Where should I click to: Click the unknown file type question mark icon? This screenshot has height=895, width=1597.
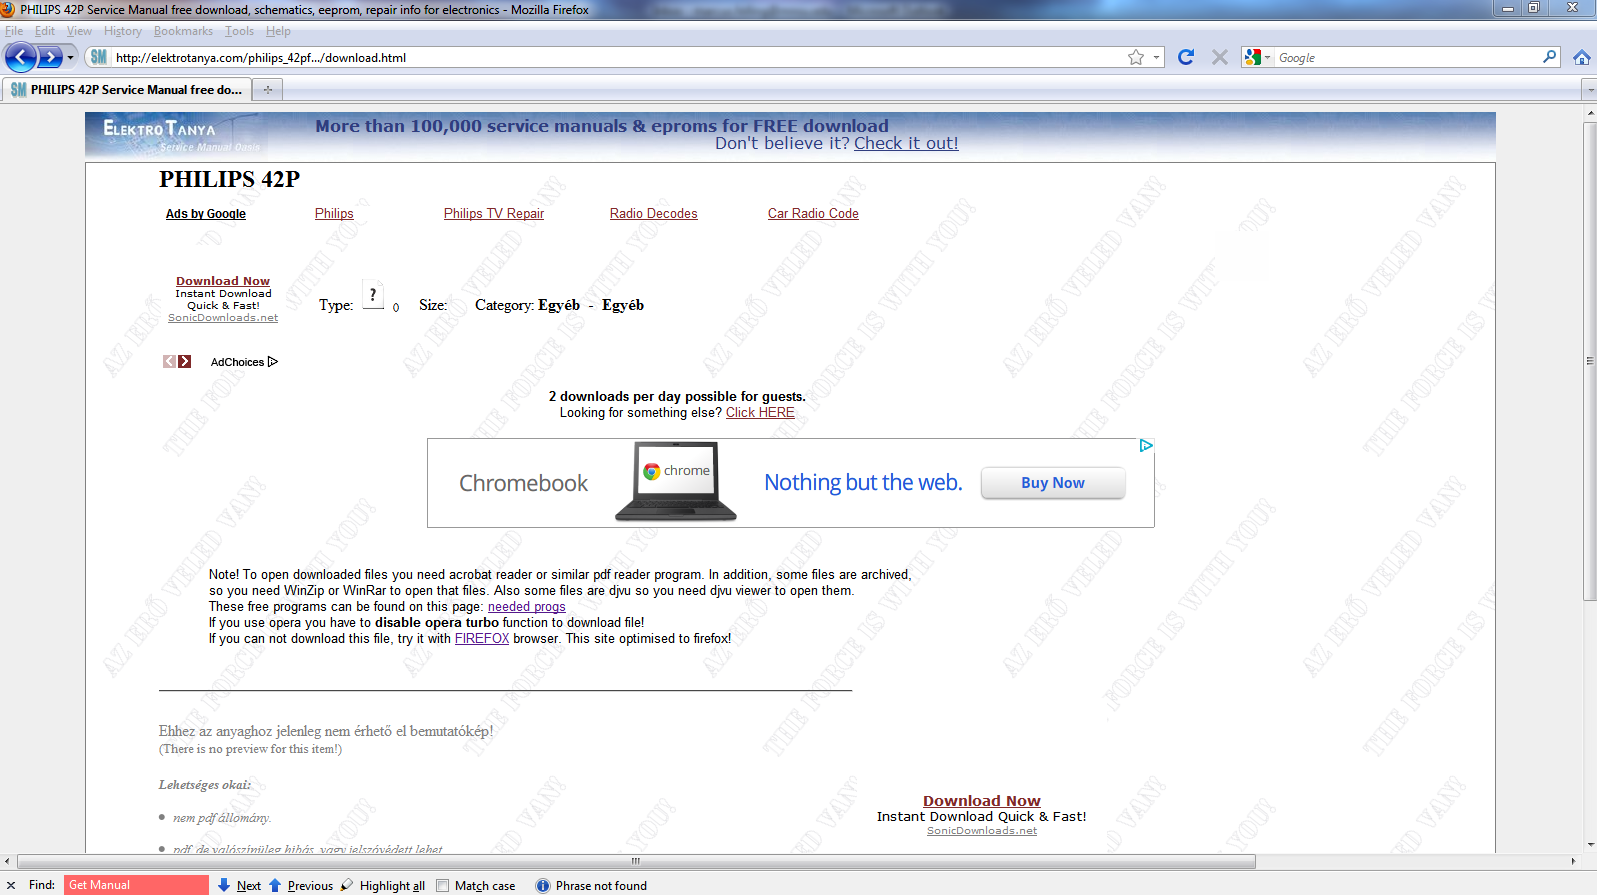pos(373,295)
